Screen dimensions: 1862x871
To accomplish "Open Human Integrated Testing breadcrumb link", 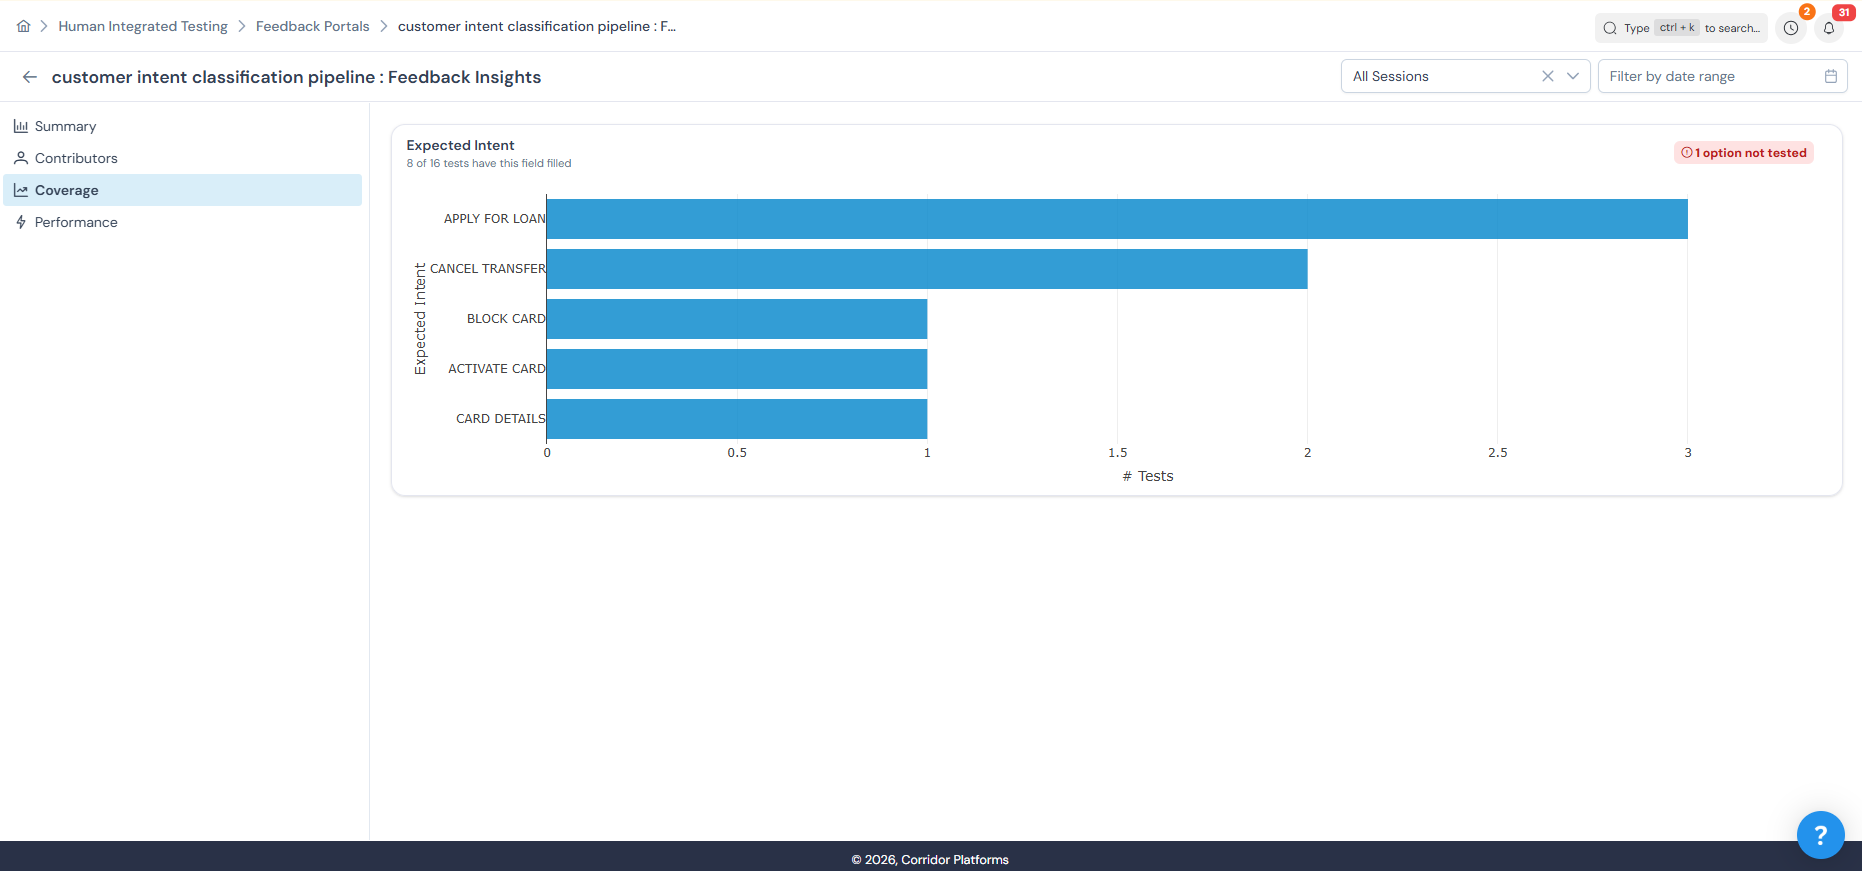I will click(143, 26).
